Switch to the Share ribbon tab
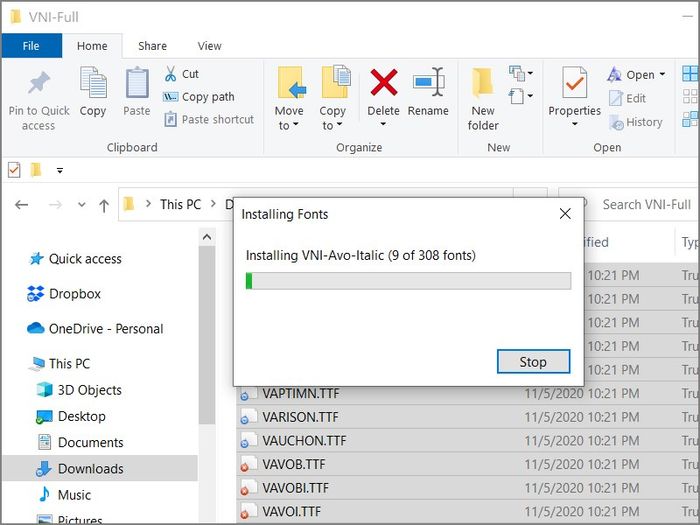This screenshot has width=700, height=525. pyautogui.click(x=152, y=46)
